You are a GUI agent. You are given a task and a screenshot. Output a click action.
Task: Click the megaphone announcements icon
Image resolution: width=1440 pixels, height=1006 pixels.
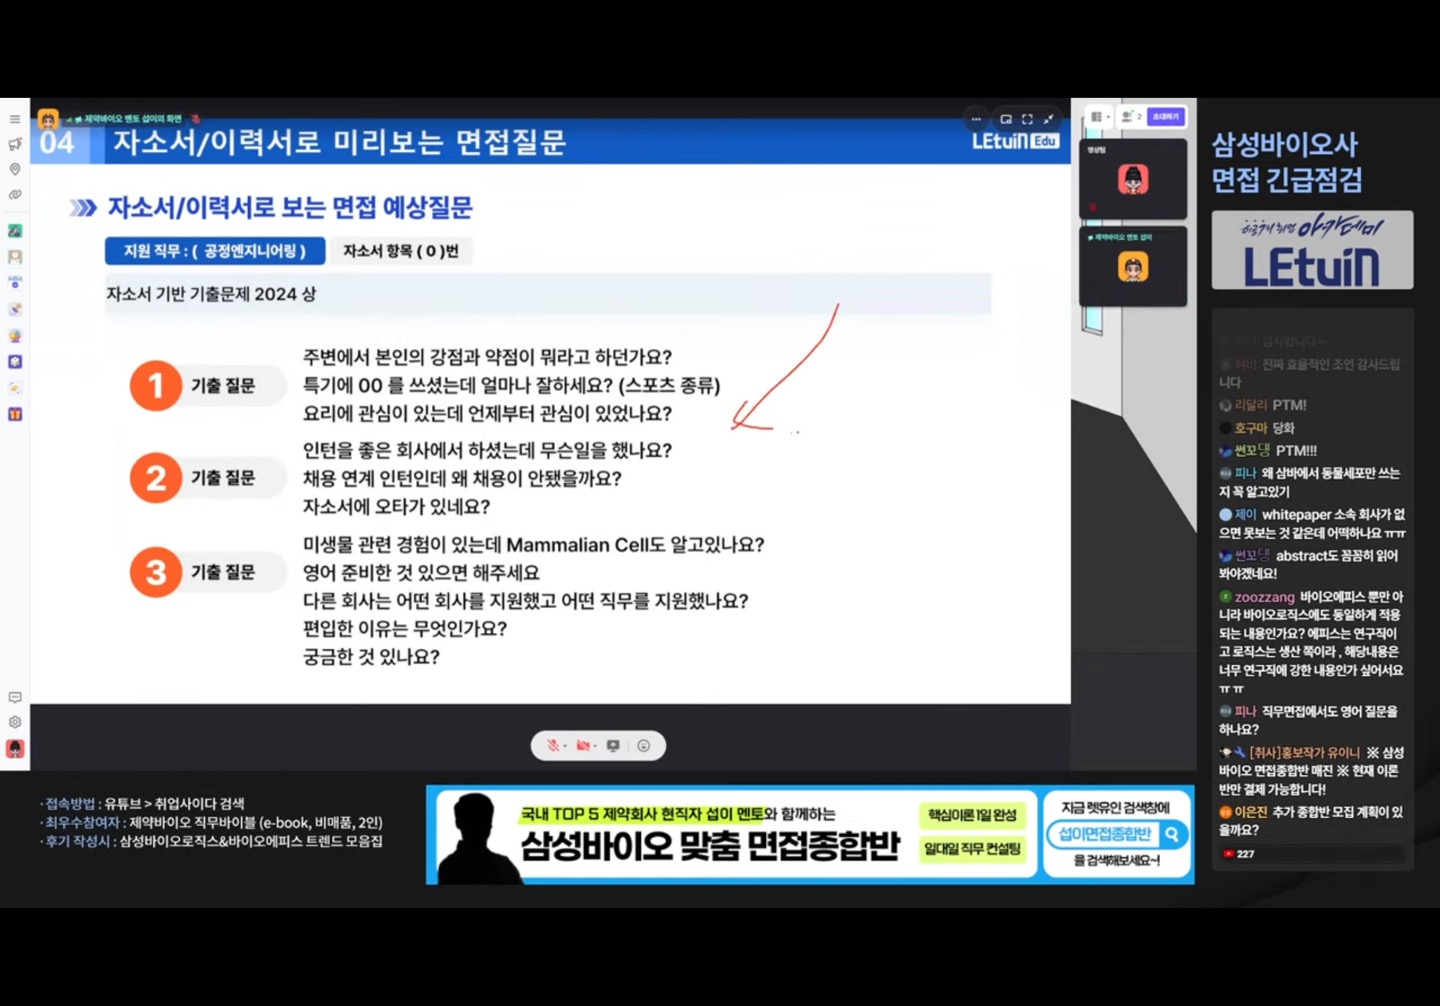(x=15, y=144)
